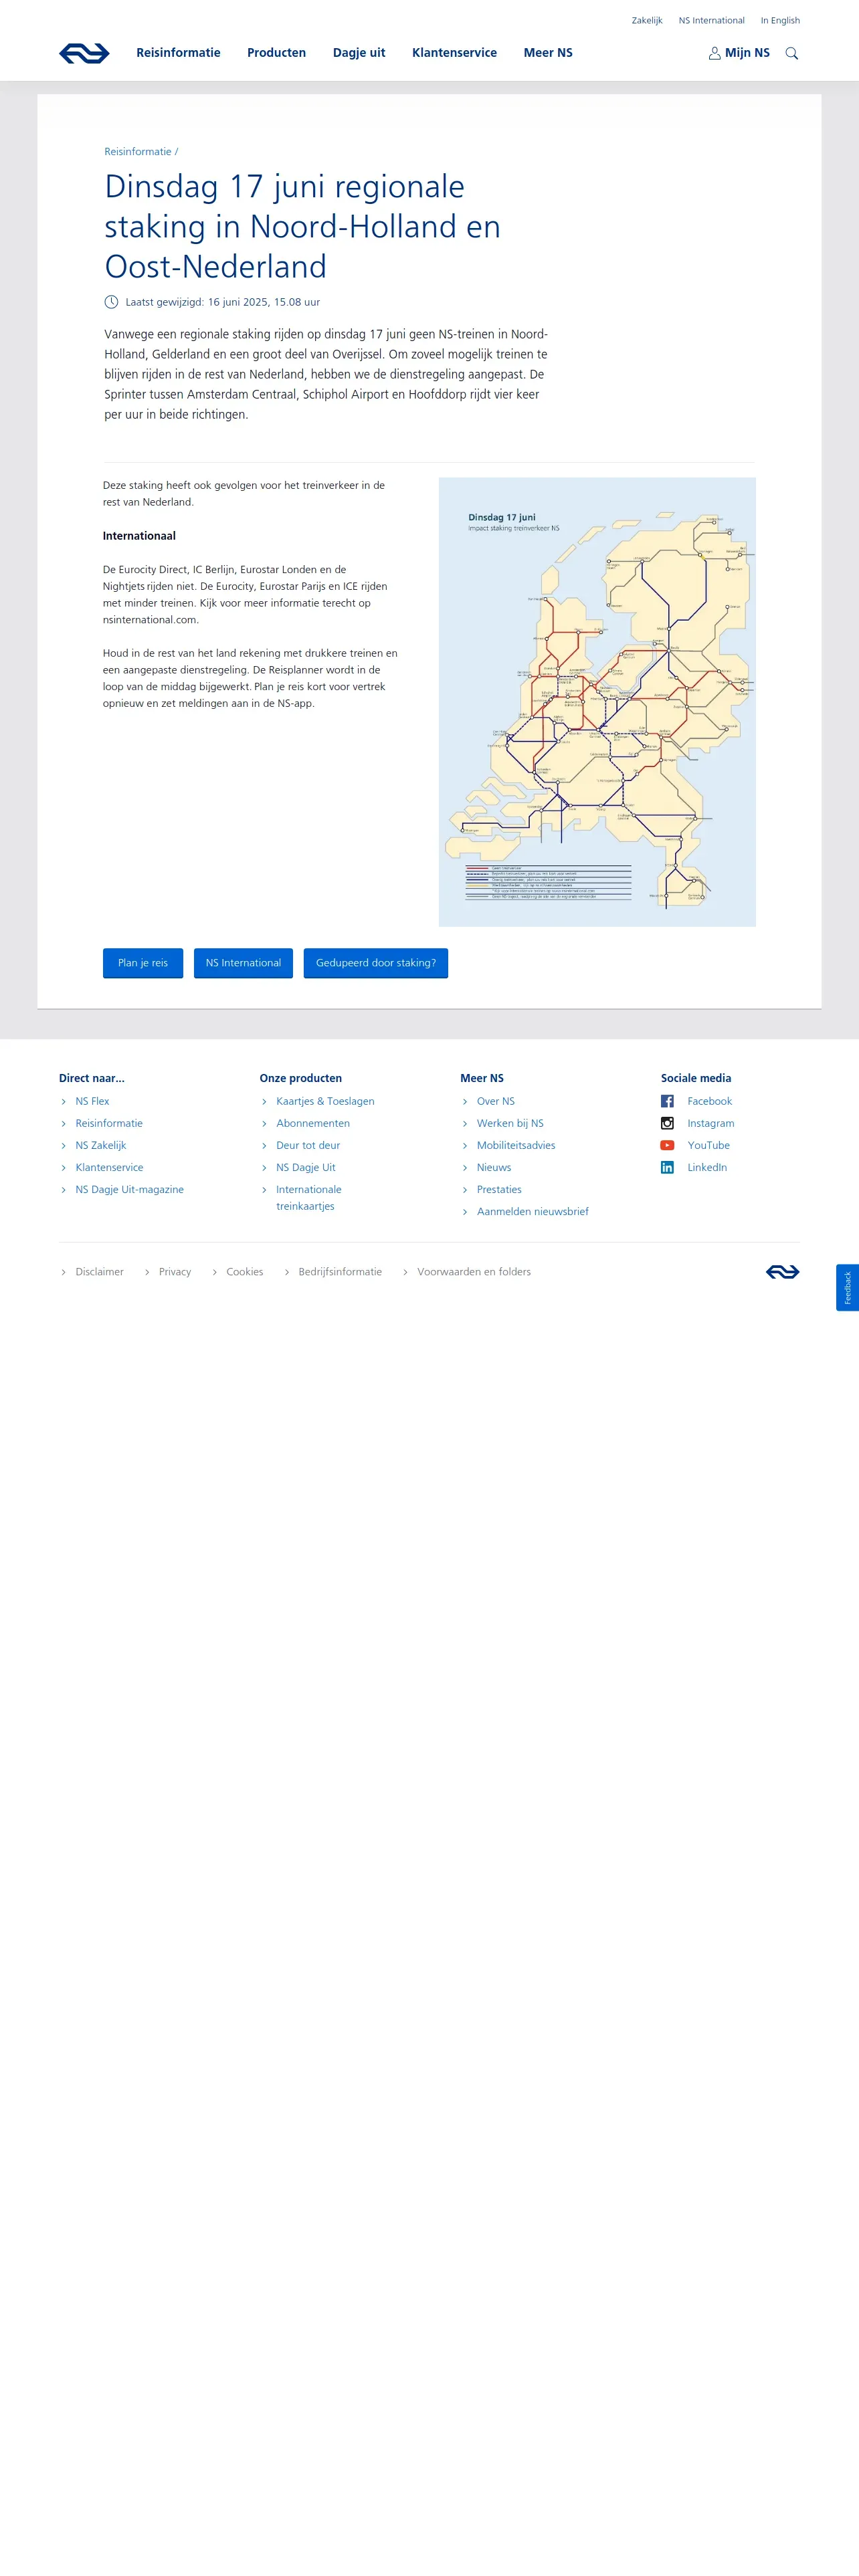Go to the Zakelijk site link

[x=647, y=20]
